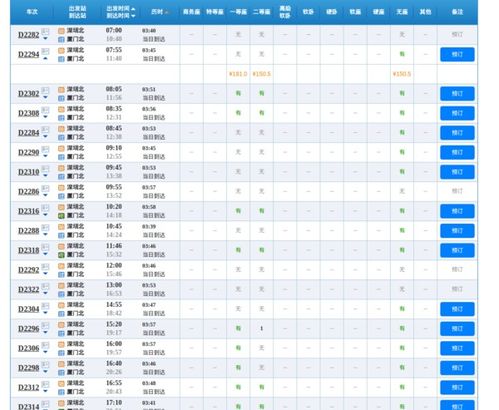Click the 车次 column header
The height and width of the screenshot is (410, 499).
pyautogui.click(x=32, y=12)
